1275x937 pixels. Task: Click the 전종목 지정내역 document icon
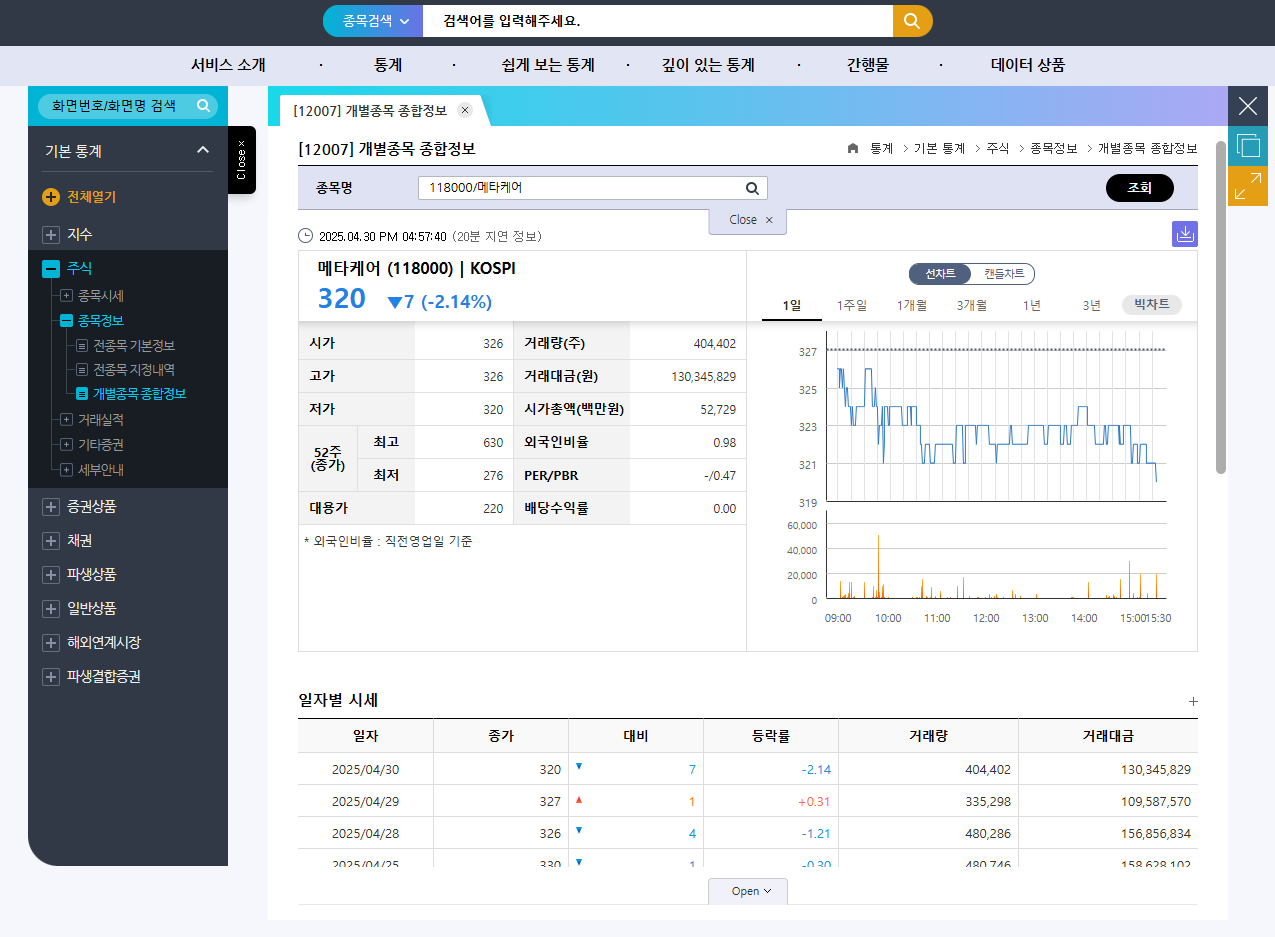click(x=83, y=370)
